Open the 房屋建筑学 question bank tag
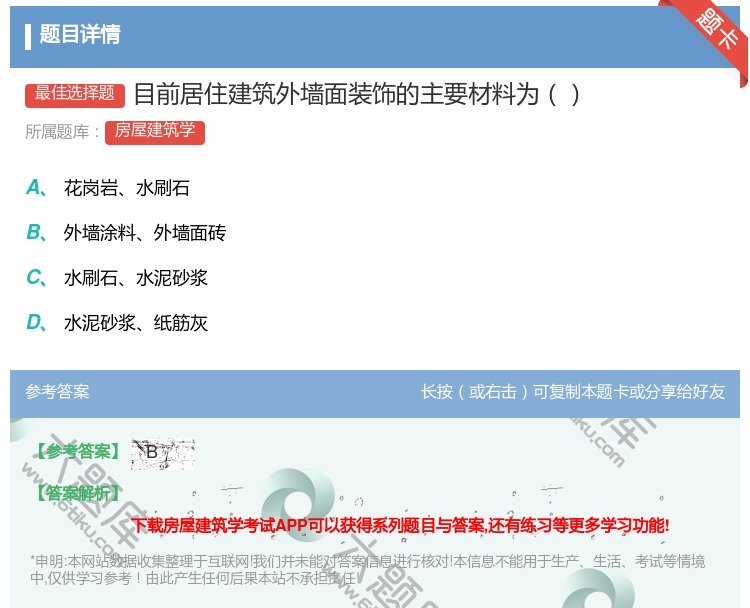750x608 pixels. (155, 132)
